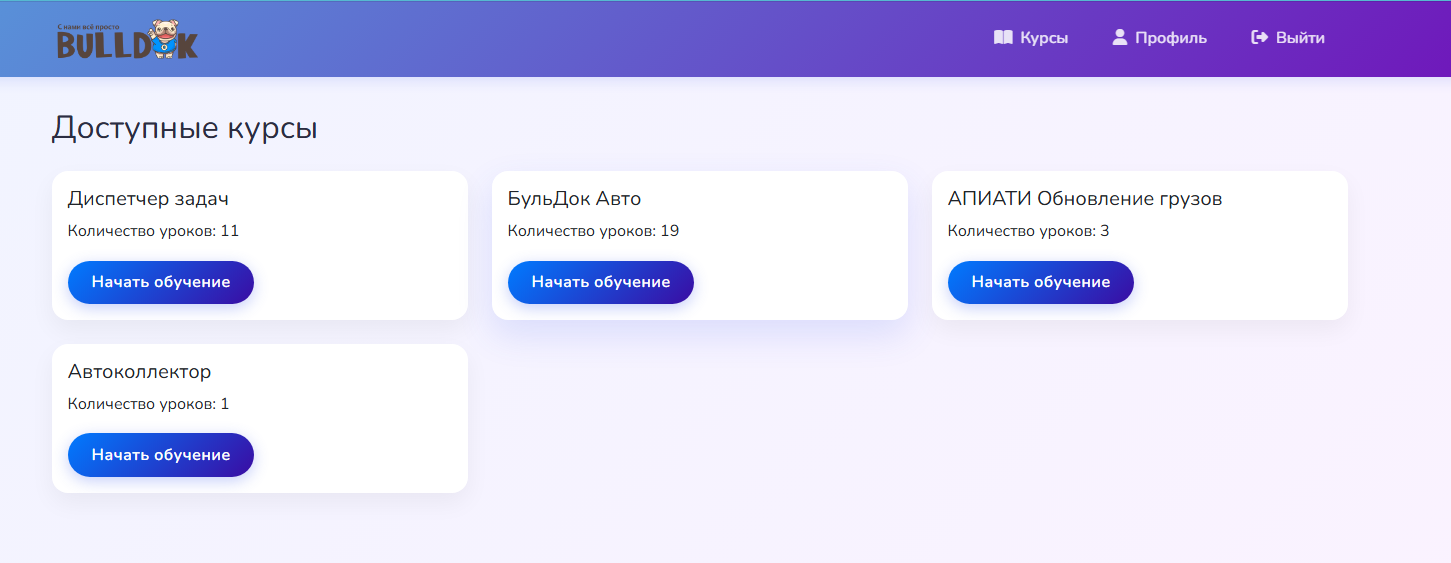Screen dimensions: 1451x563
Task: Open the Курсы menu item
Action: pyautogui.click(x=1044, y=38)
